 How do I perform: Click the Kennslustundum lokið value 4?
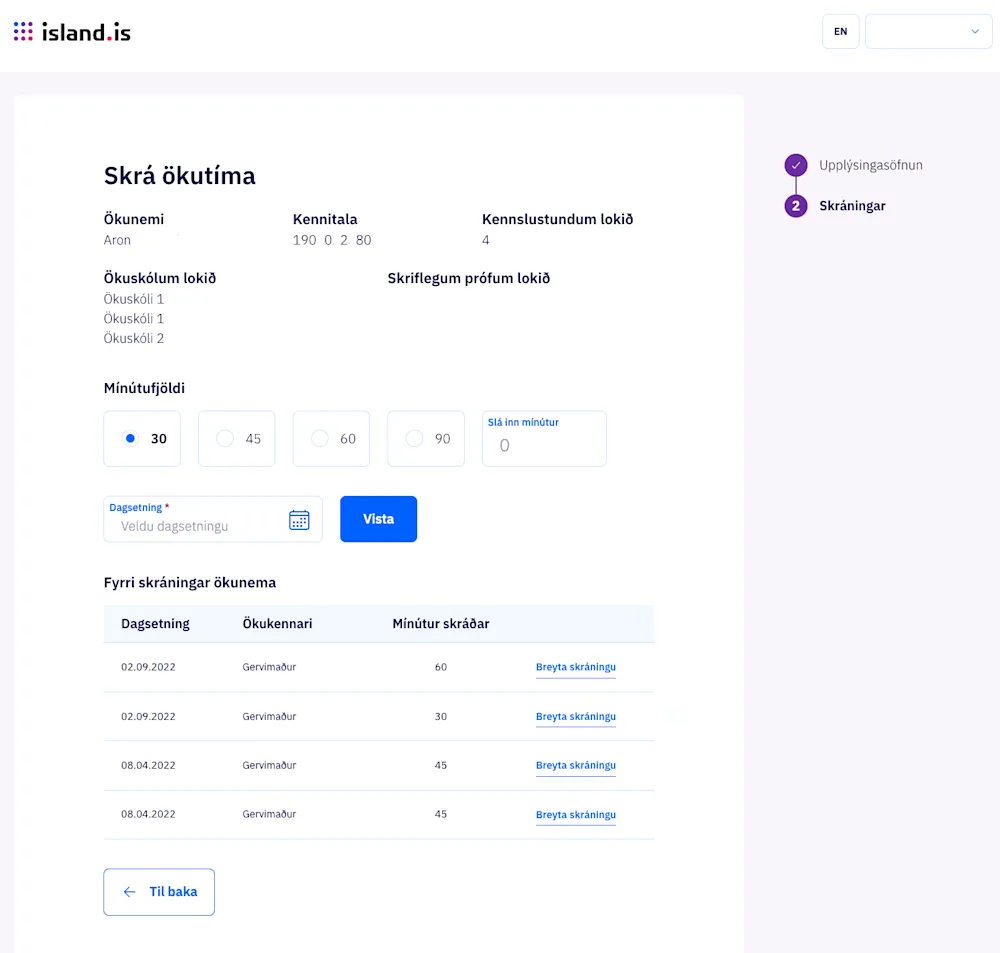tap(486, 240)
